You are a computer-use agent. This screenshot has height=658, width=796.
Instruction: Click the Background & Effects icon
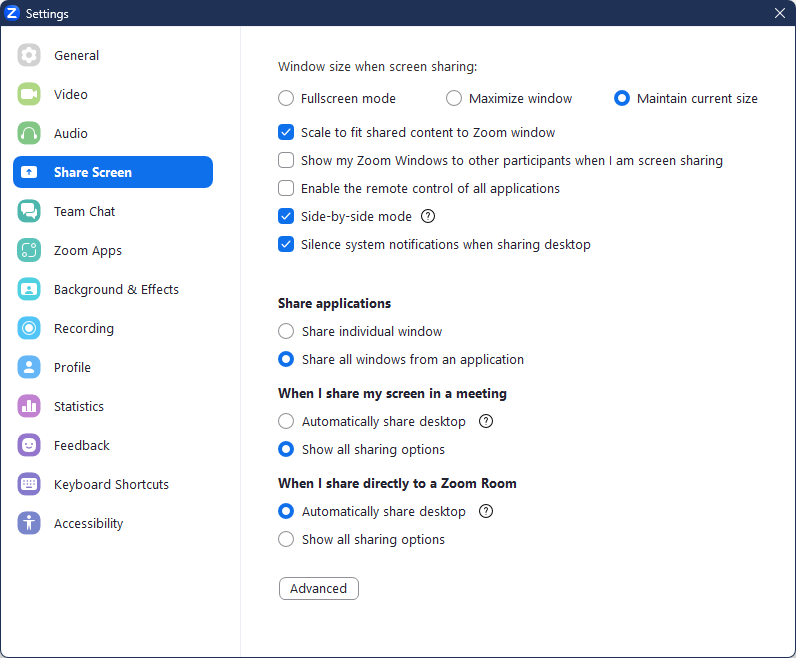coord(29,289)
